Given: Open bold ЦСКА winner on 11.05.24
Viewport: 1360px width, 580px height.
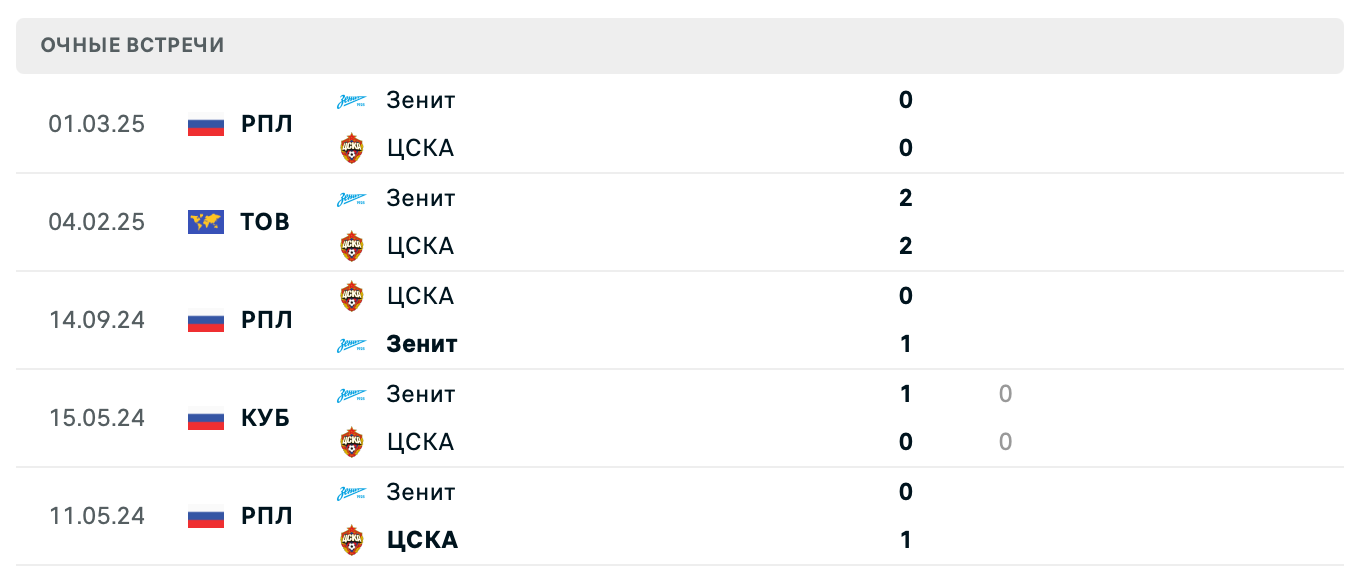Looking at the screenshot, I should (x=422, y=540).
